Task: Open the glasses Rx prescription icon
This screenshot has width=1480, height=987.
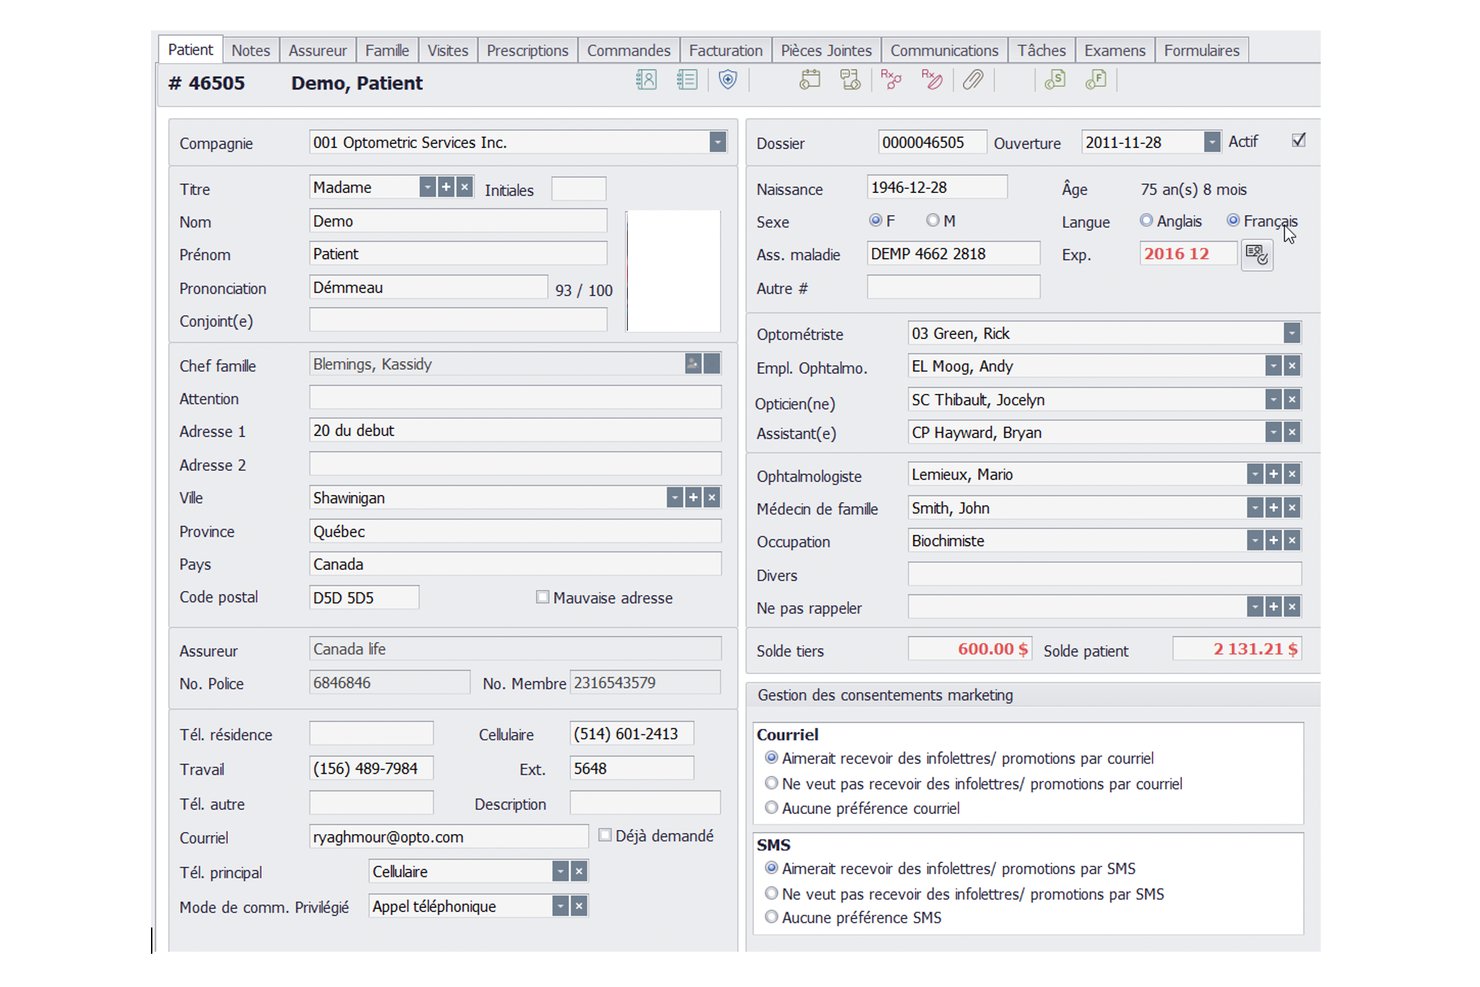Action: coord(891,80)
